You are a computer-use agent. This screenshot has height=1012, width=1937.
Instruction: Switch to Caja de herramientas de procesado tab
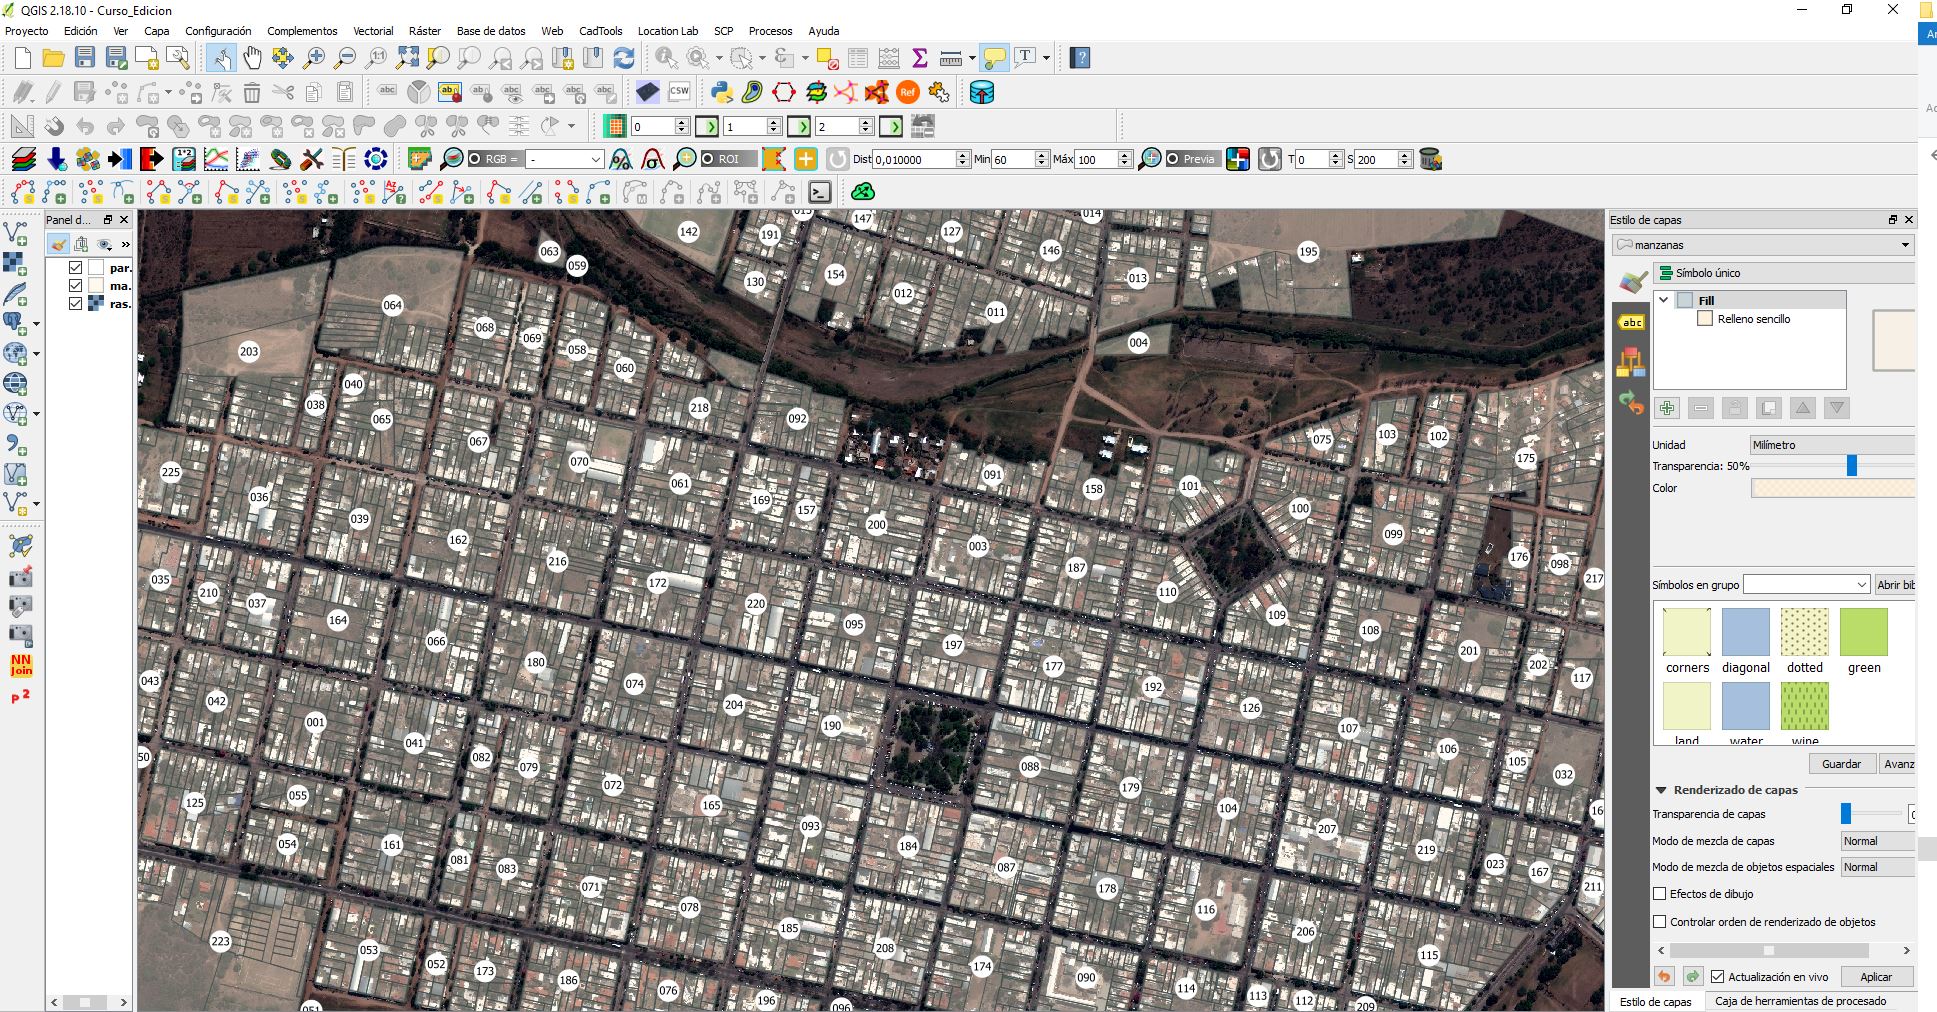pos(1800,1001)
